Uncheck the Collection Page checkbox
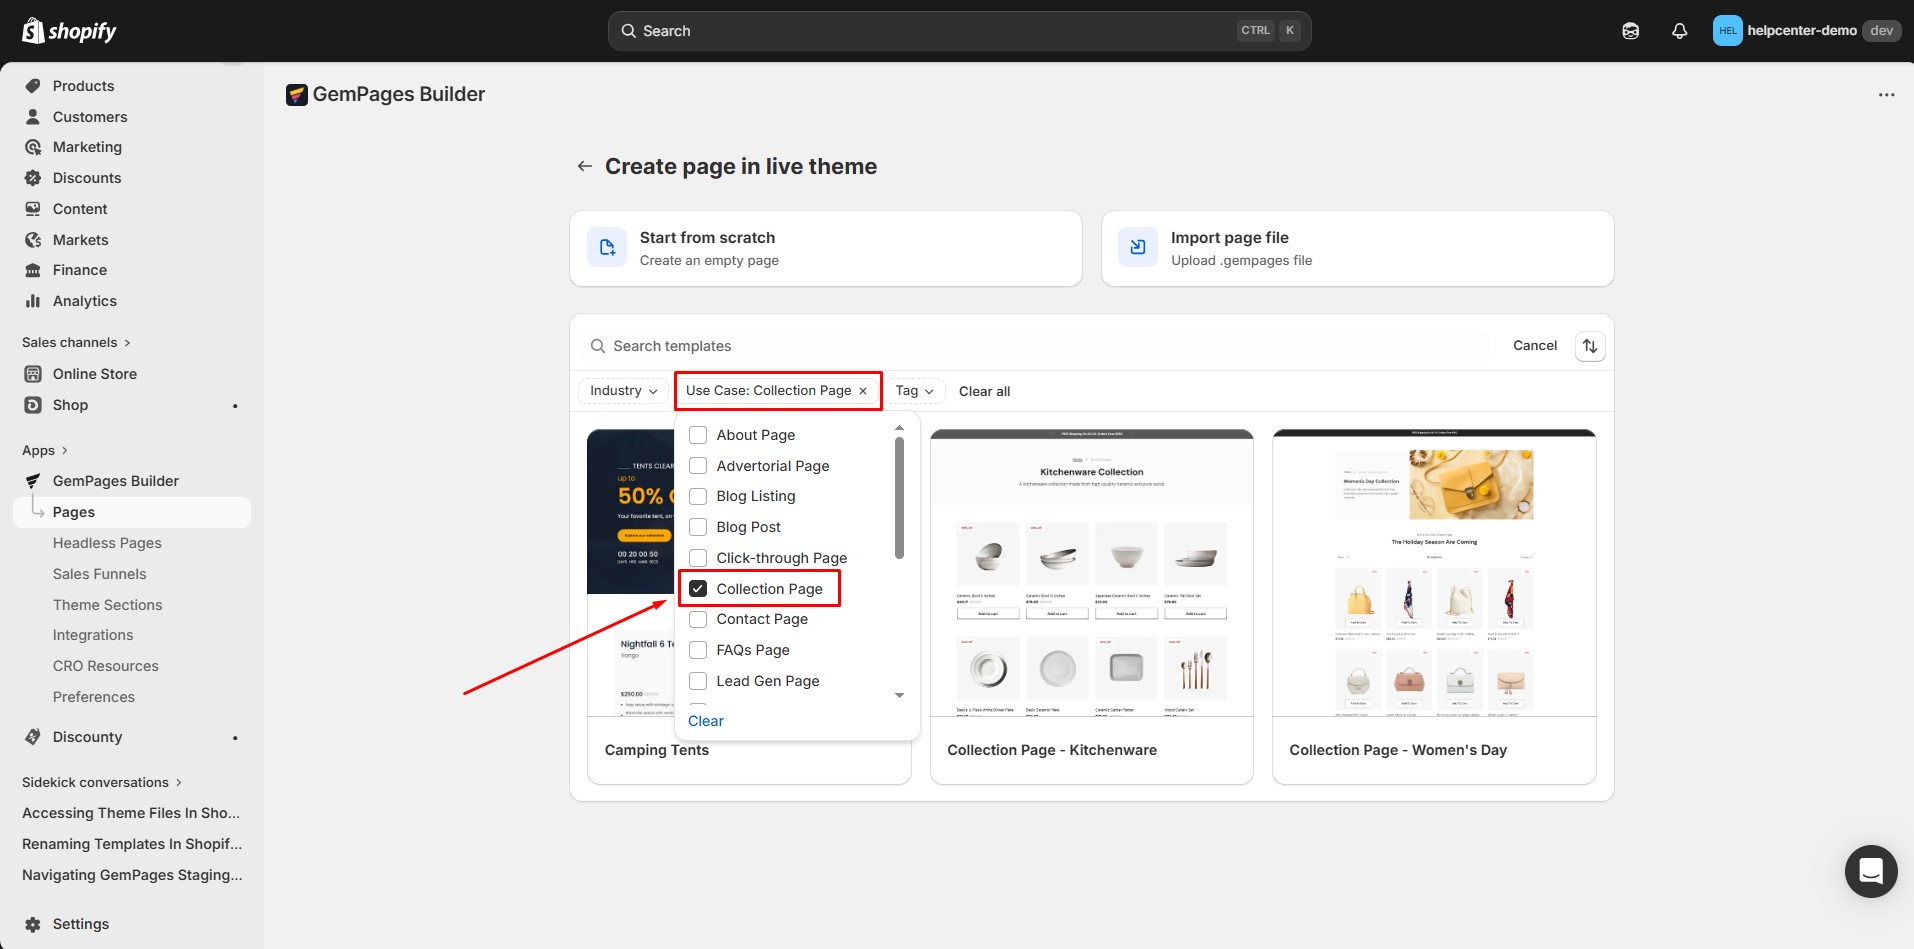Viewport: 1914px width, 949px height. pyautogui.click(x=698, y=589)
